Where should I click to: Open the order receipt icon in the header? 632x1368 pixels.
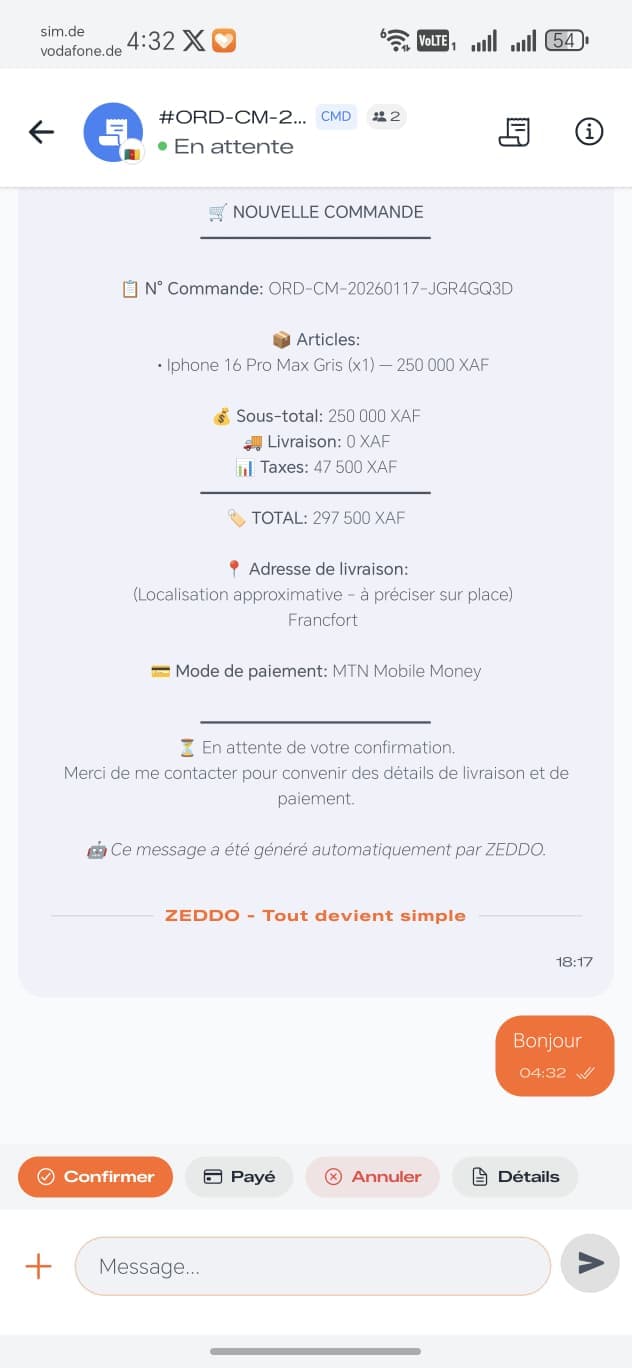click(514, 131)
